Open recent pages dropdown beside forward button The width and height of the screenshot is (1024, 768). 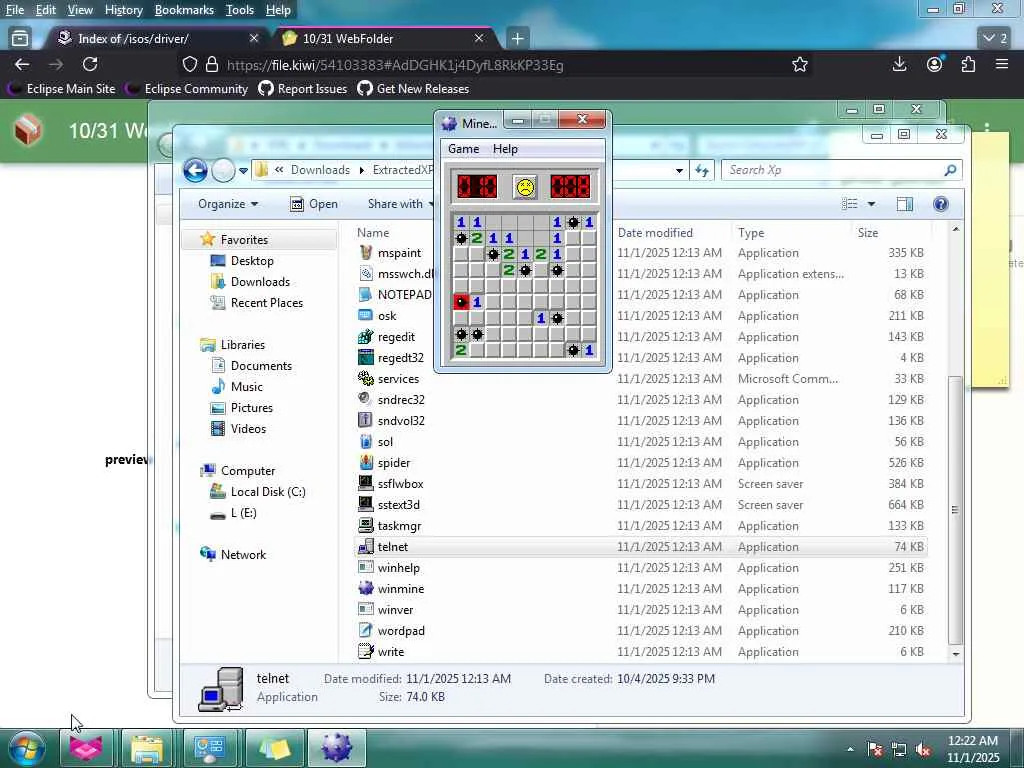coord(243,170)
